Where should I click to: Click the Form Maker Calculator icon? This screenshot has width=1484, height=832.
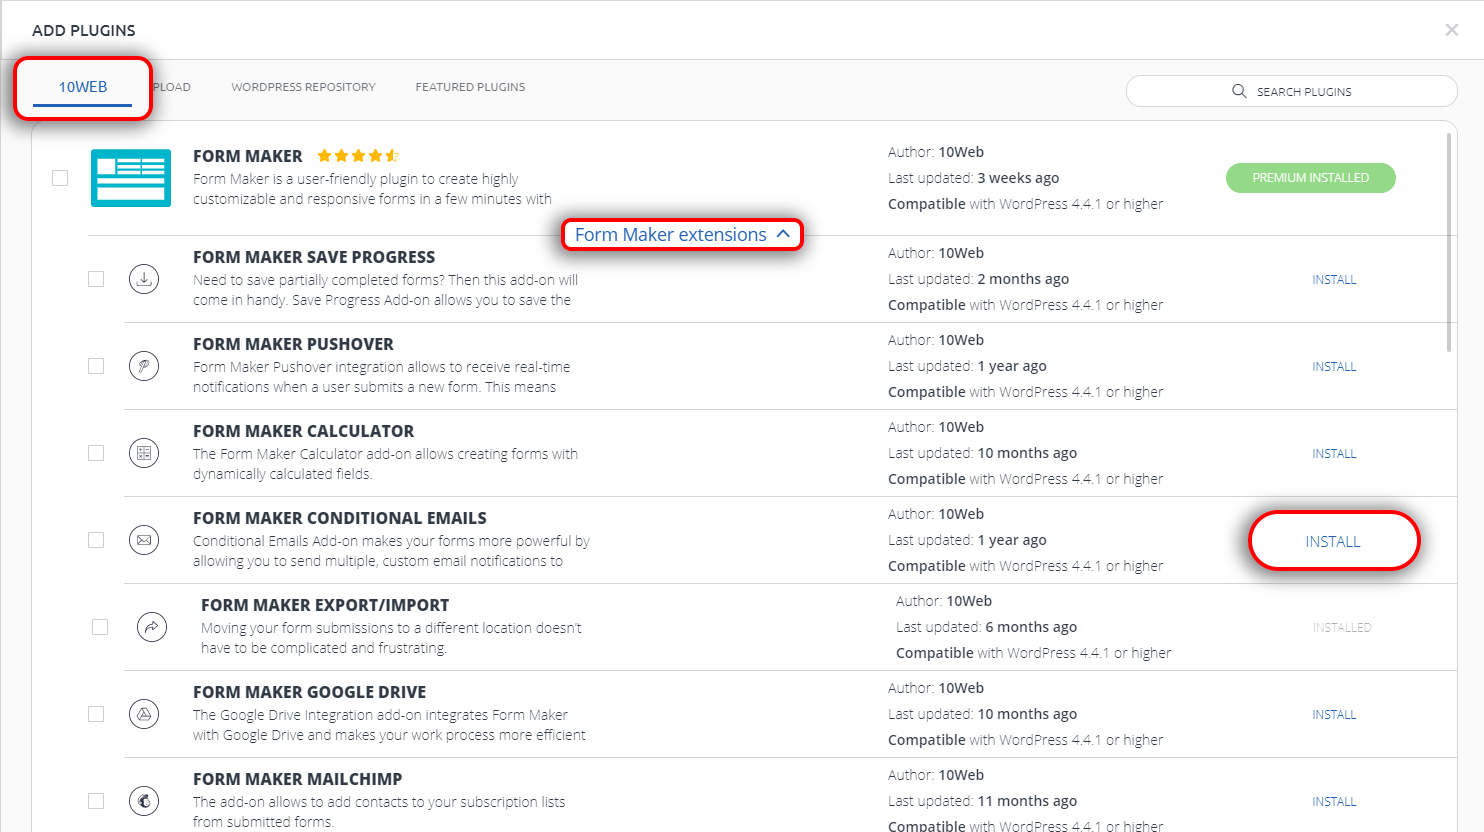point(144,453)
